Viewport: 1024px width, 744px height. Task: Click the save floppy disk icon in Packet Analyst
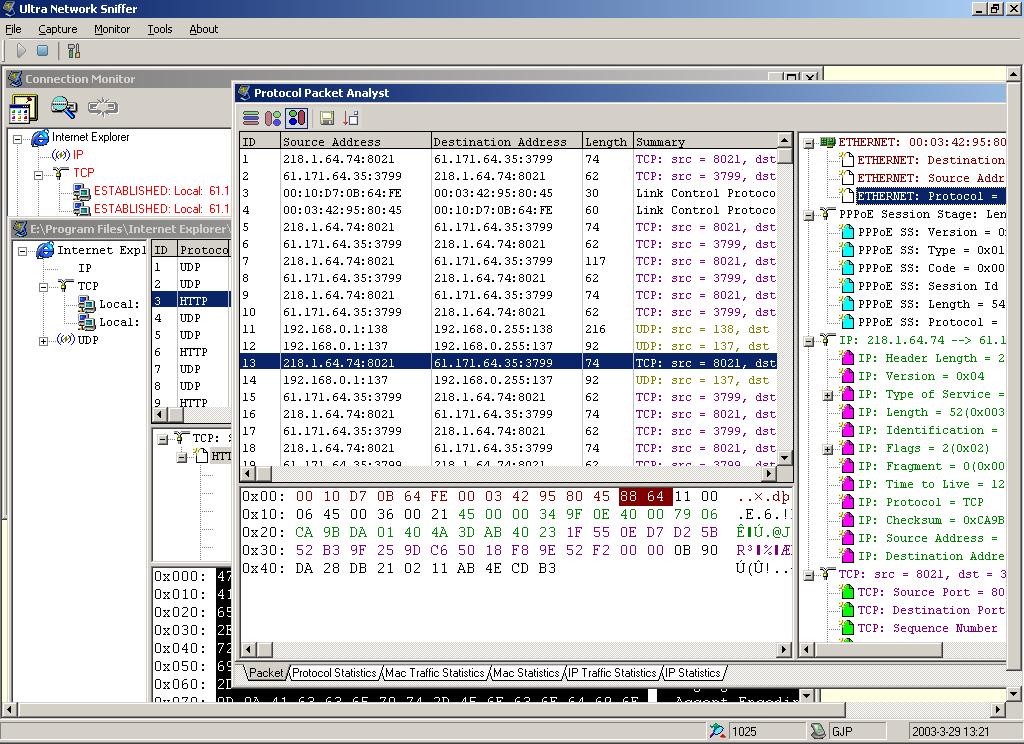[x=327, y=118]
